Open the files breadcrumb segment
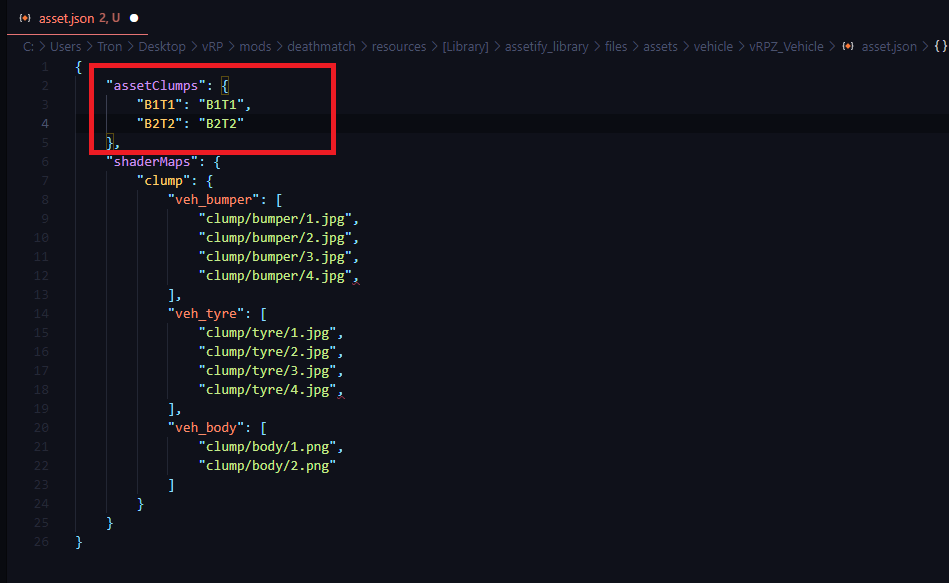949x583 pixels. click(616, 47)
